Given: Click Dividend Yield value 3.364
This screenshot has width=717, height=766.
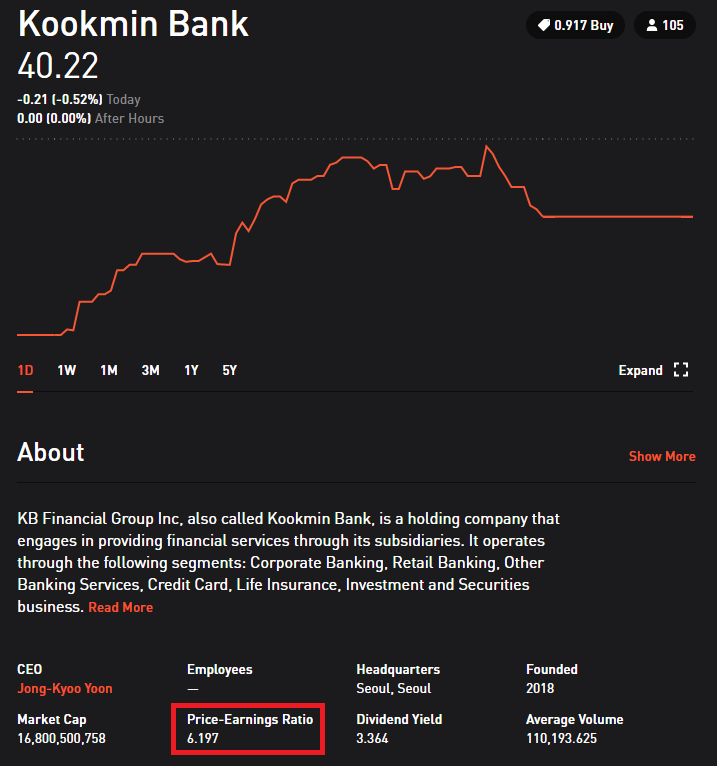Looking at the screenshot, I should coord(372,738).
